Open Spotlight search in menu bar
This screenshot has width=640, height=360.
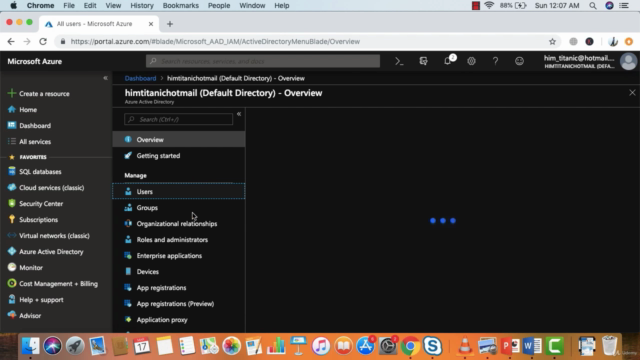[x=593, y=5]
